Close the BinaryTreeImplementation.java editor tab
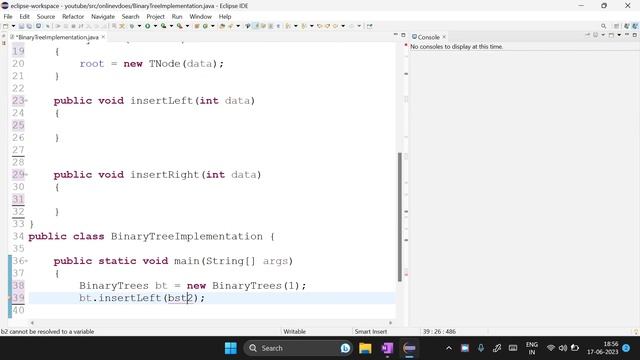This screenshot has width=640, height=360. (103, 37)
